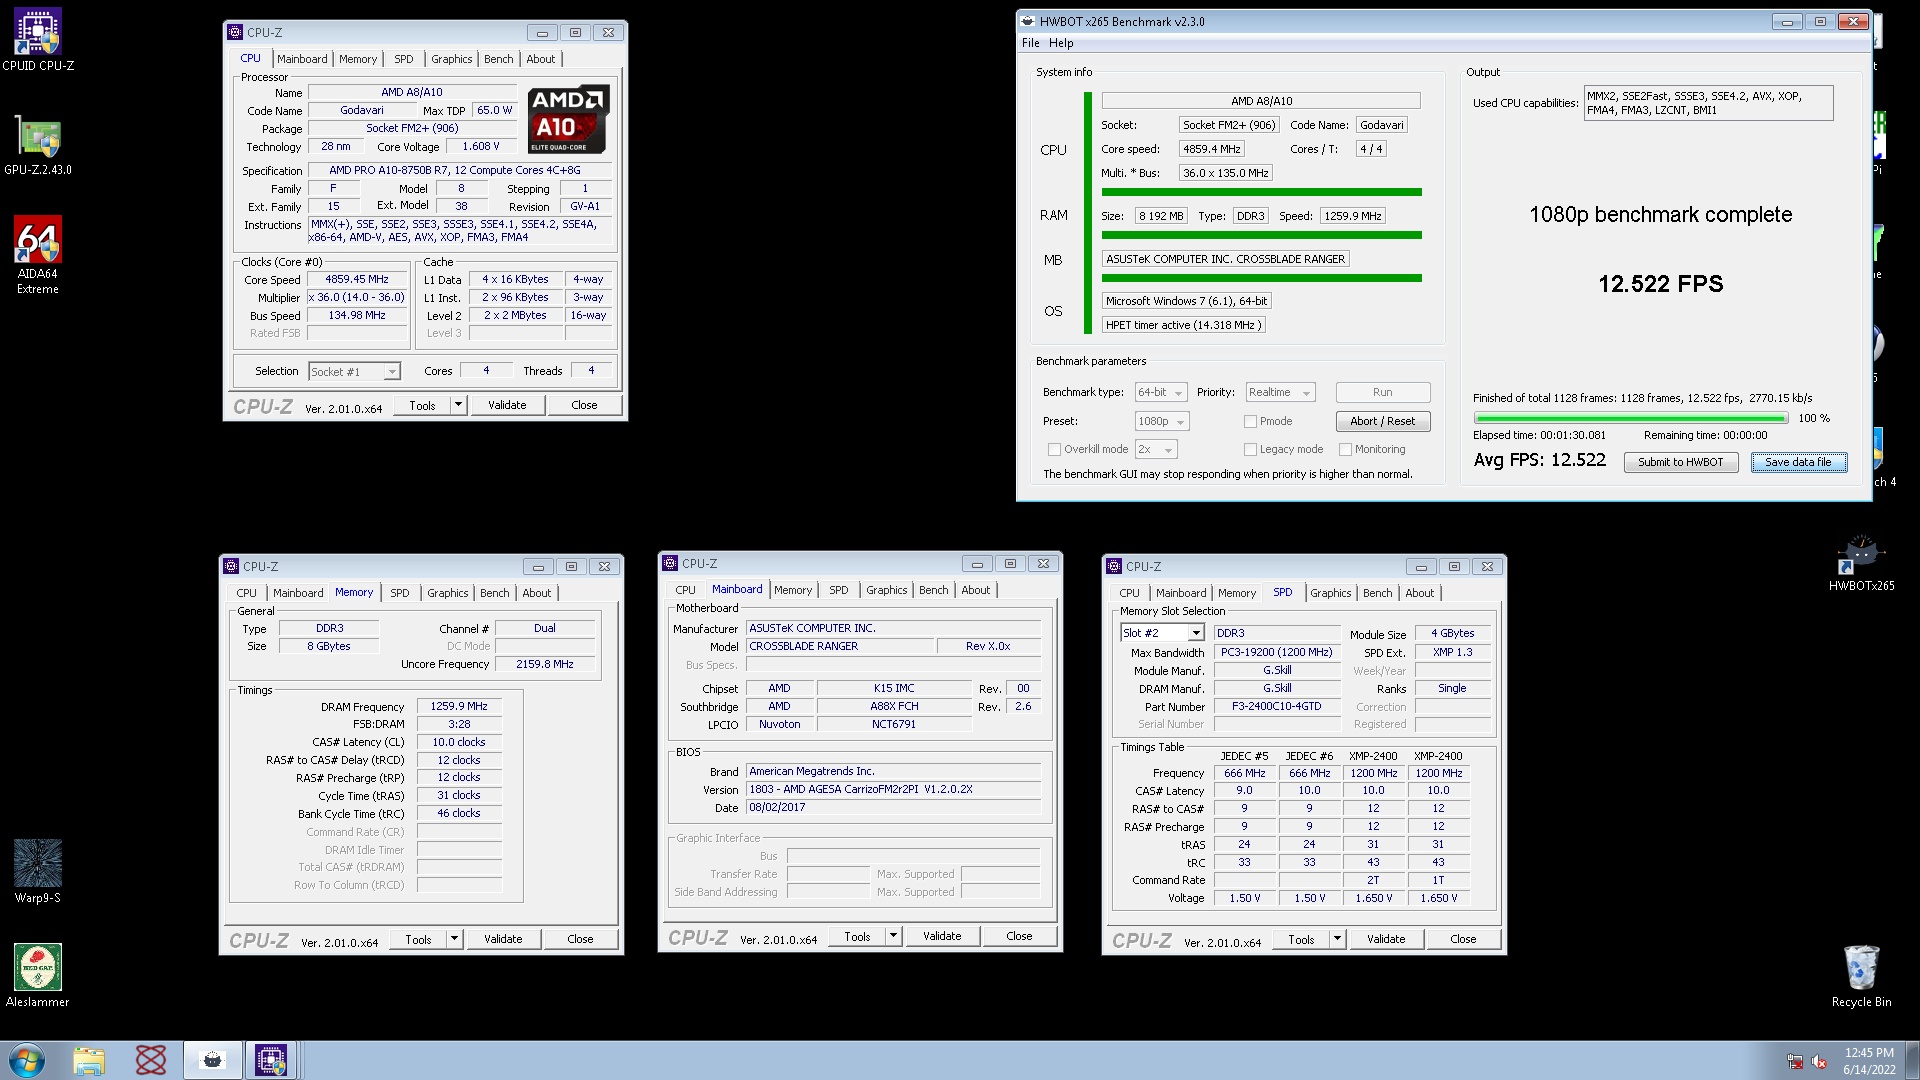1920x1080 pixels.
Task: Click Tools button in CPU-Z Memory window
Action: (418, 939)
